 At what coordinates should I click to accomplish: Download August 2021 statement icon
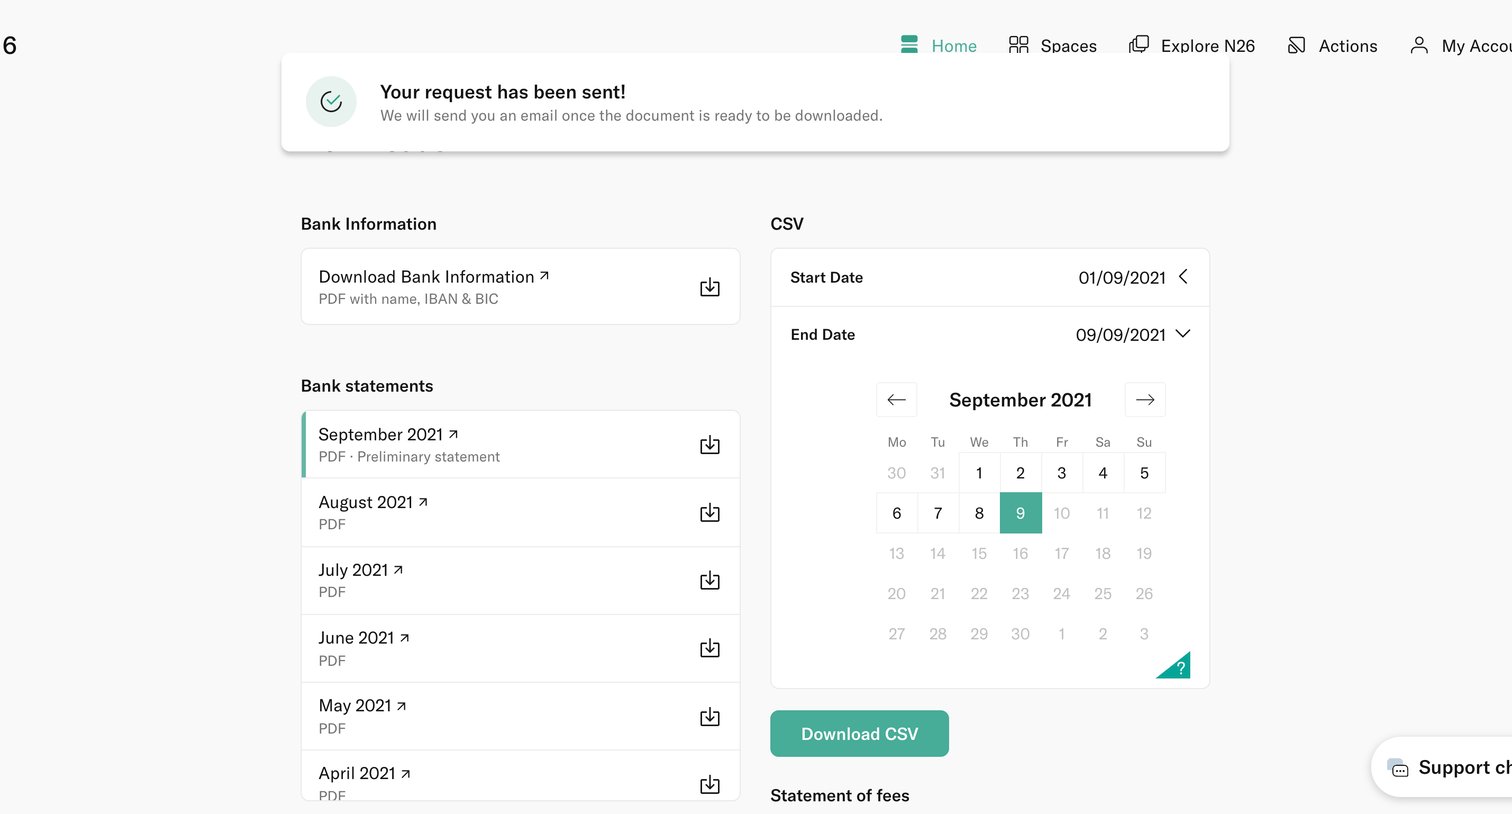[x=710, y=513]
